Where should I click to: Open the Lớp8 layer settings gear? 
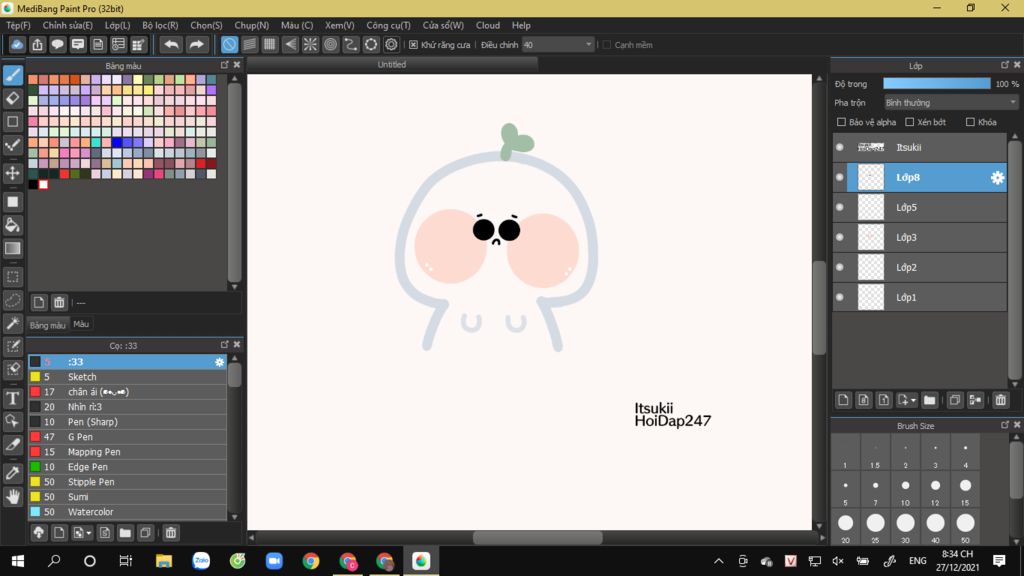(997, 178)
